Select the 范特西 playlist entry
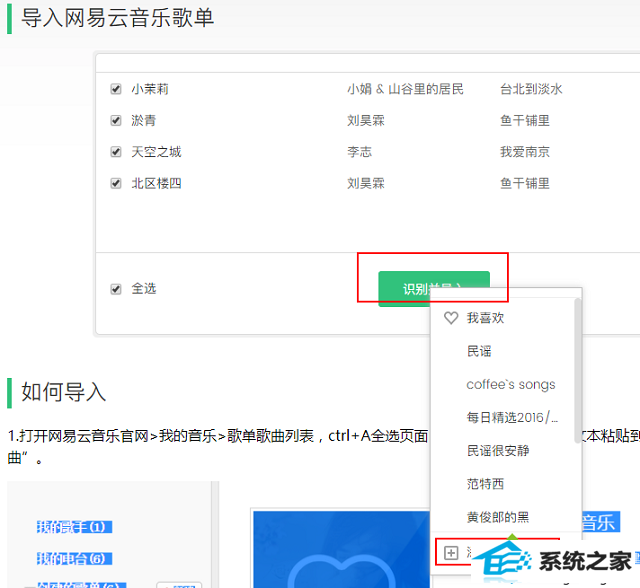Screen dimensions: 640x588 pyautogui.click(x=485, y=484)
